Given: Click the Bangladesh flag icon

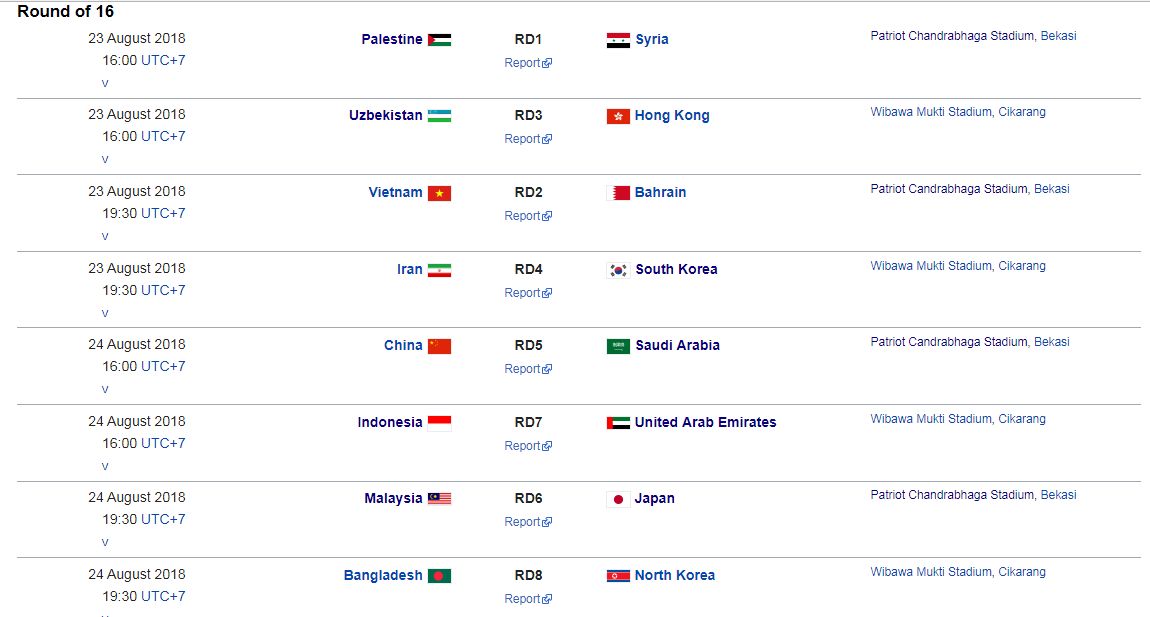Looking at the screenshot, I should click(439, 576).
